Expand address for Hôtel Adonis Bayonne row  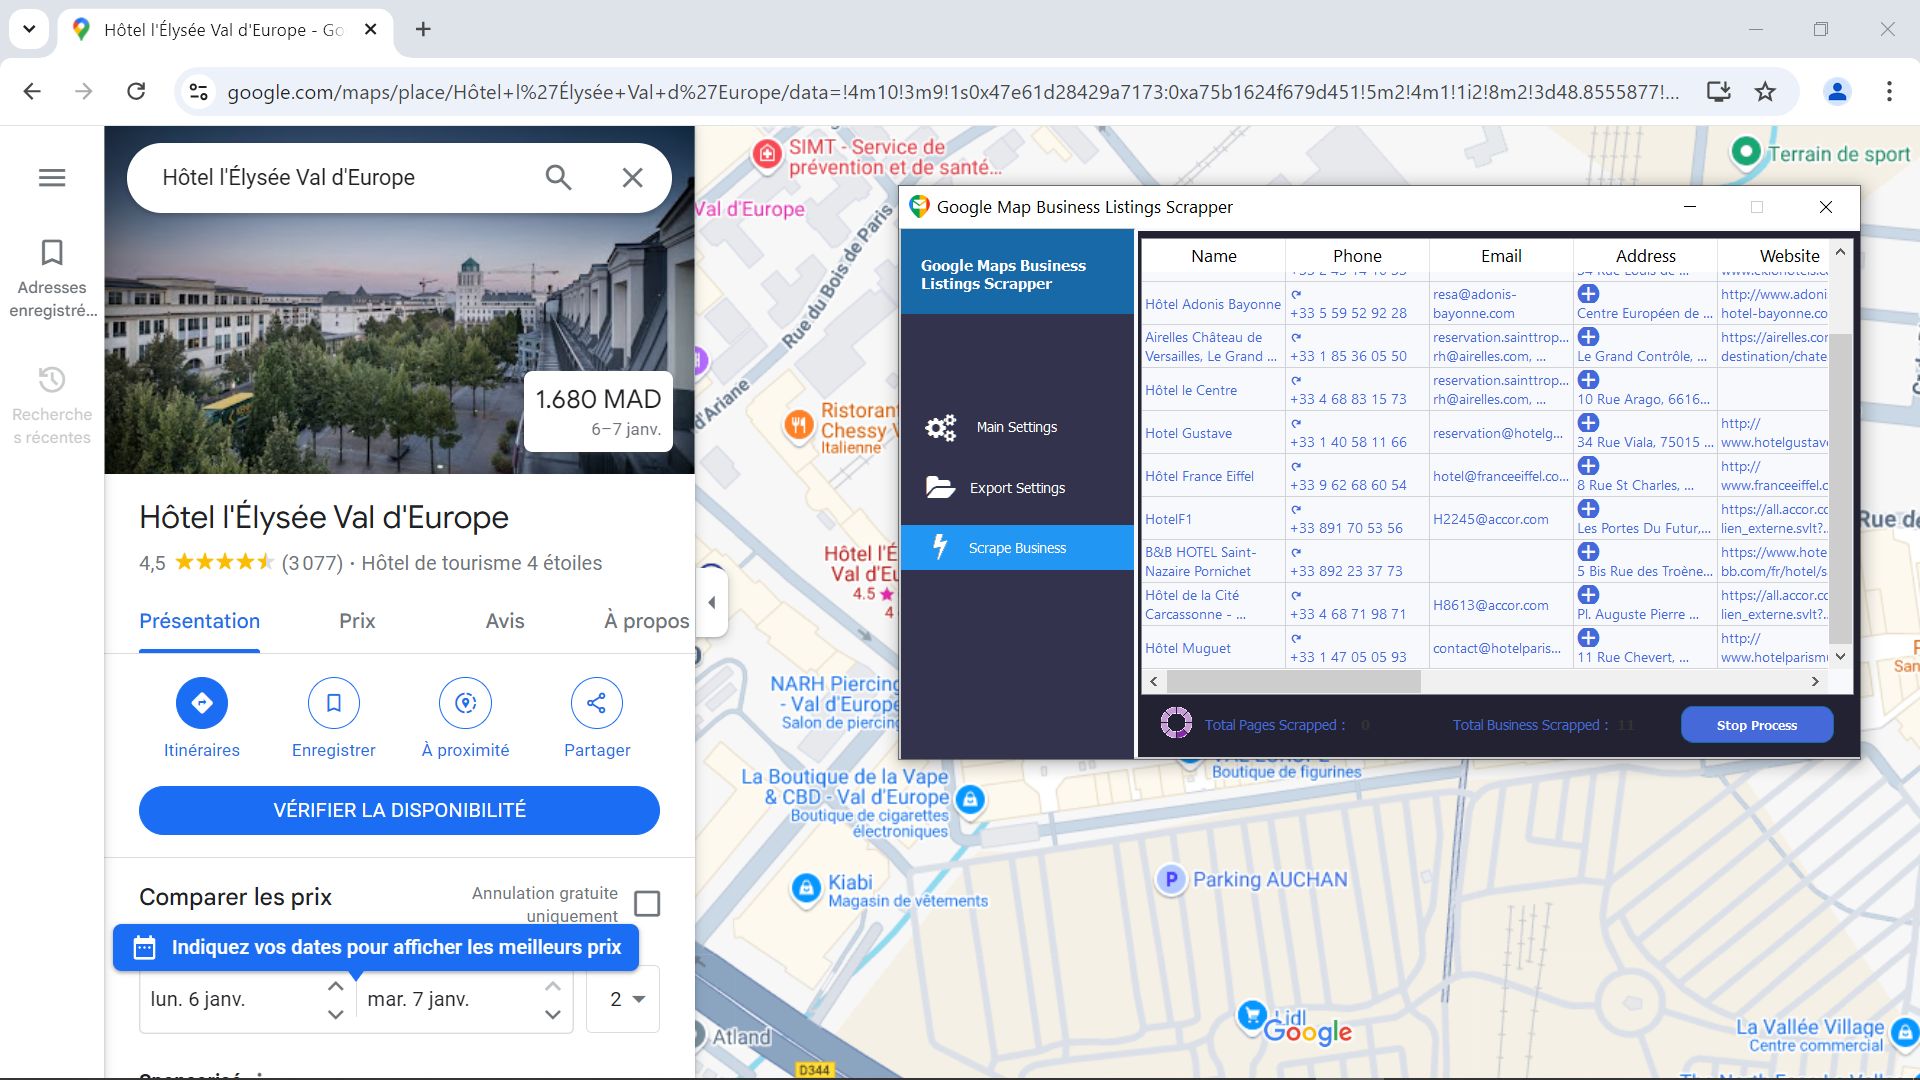(1588, 294)
